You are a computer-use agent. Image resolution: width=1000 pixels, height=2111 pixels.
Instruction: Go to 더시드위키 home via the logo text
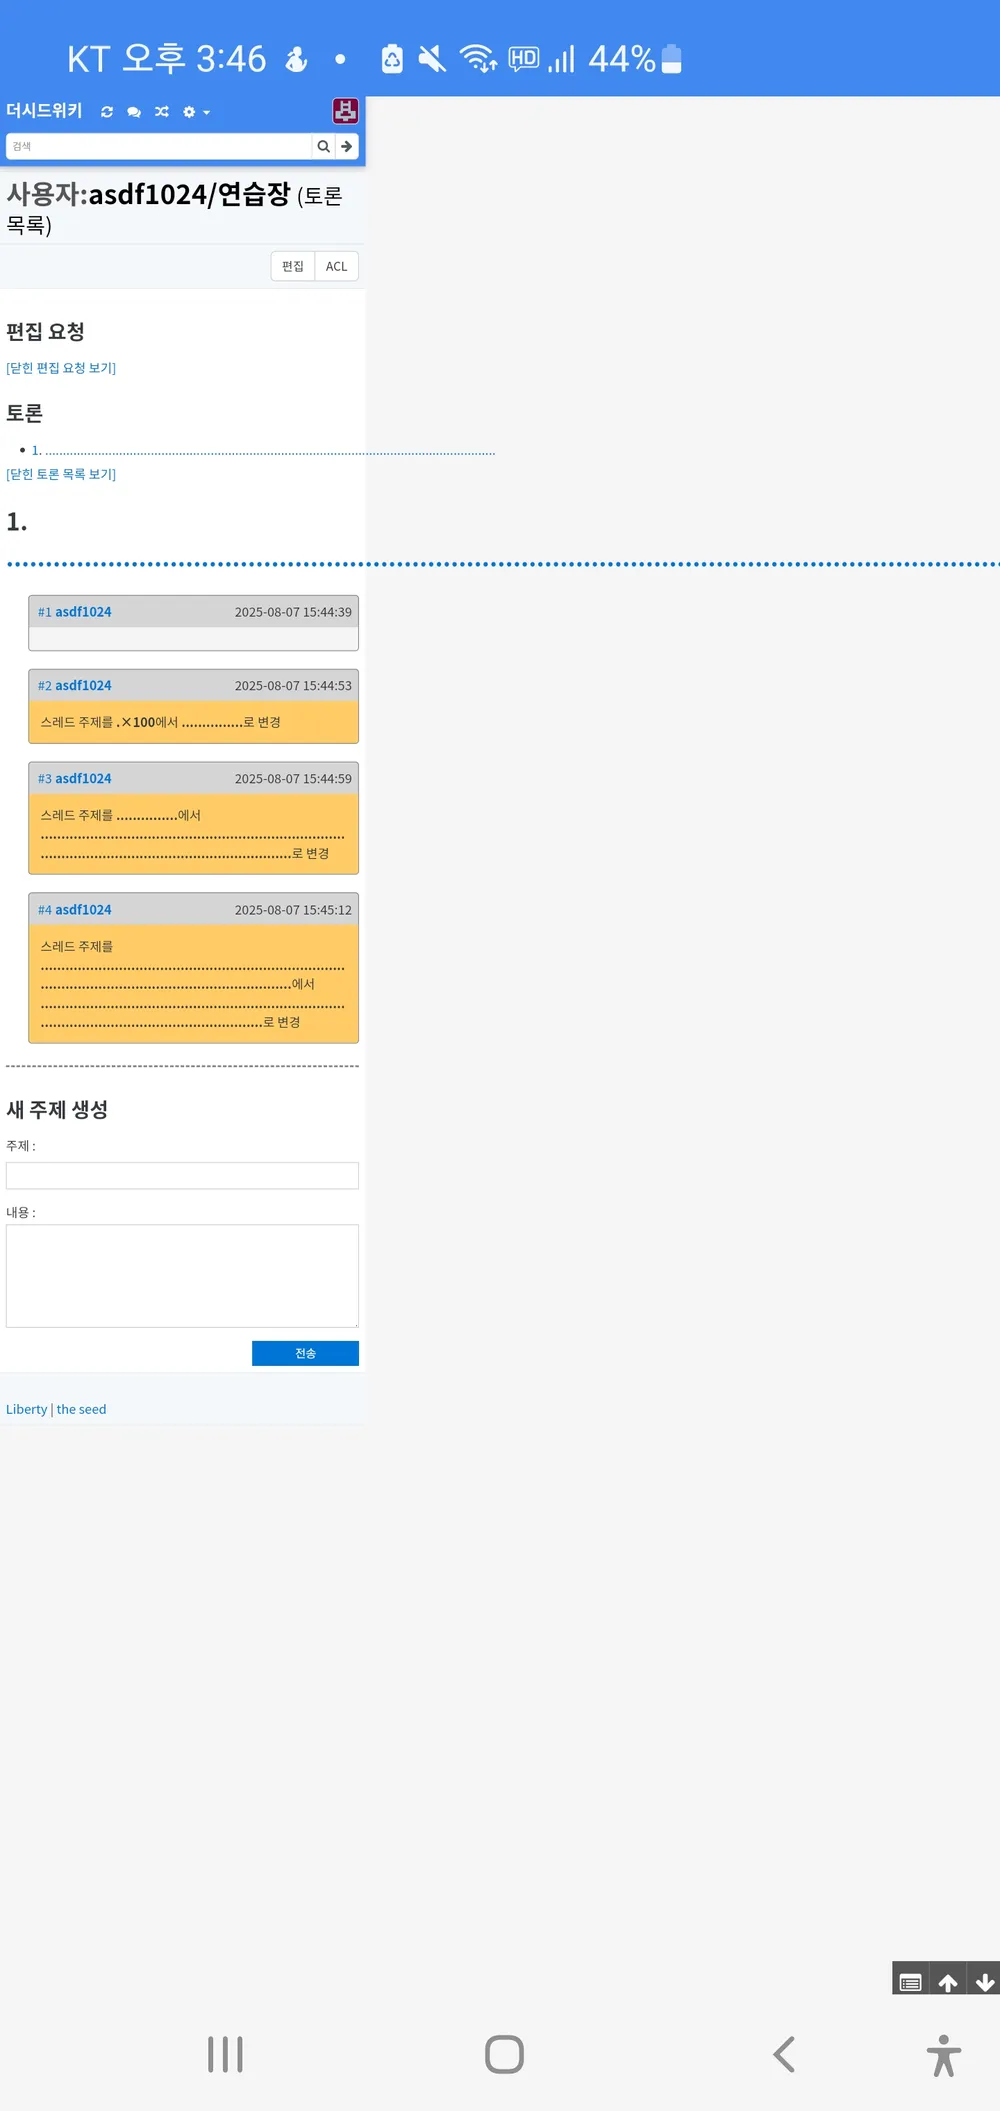44,111
